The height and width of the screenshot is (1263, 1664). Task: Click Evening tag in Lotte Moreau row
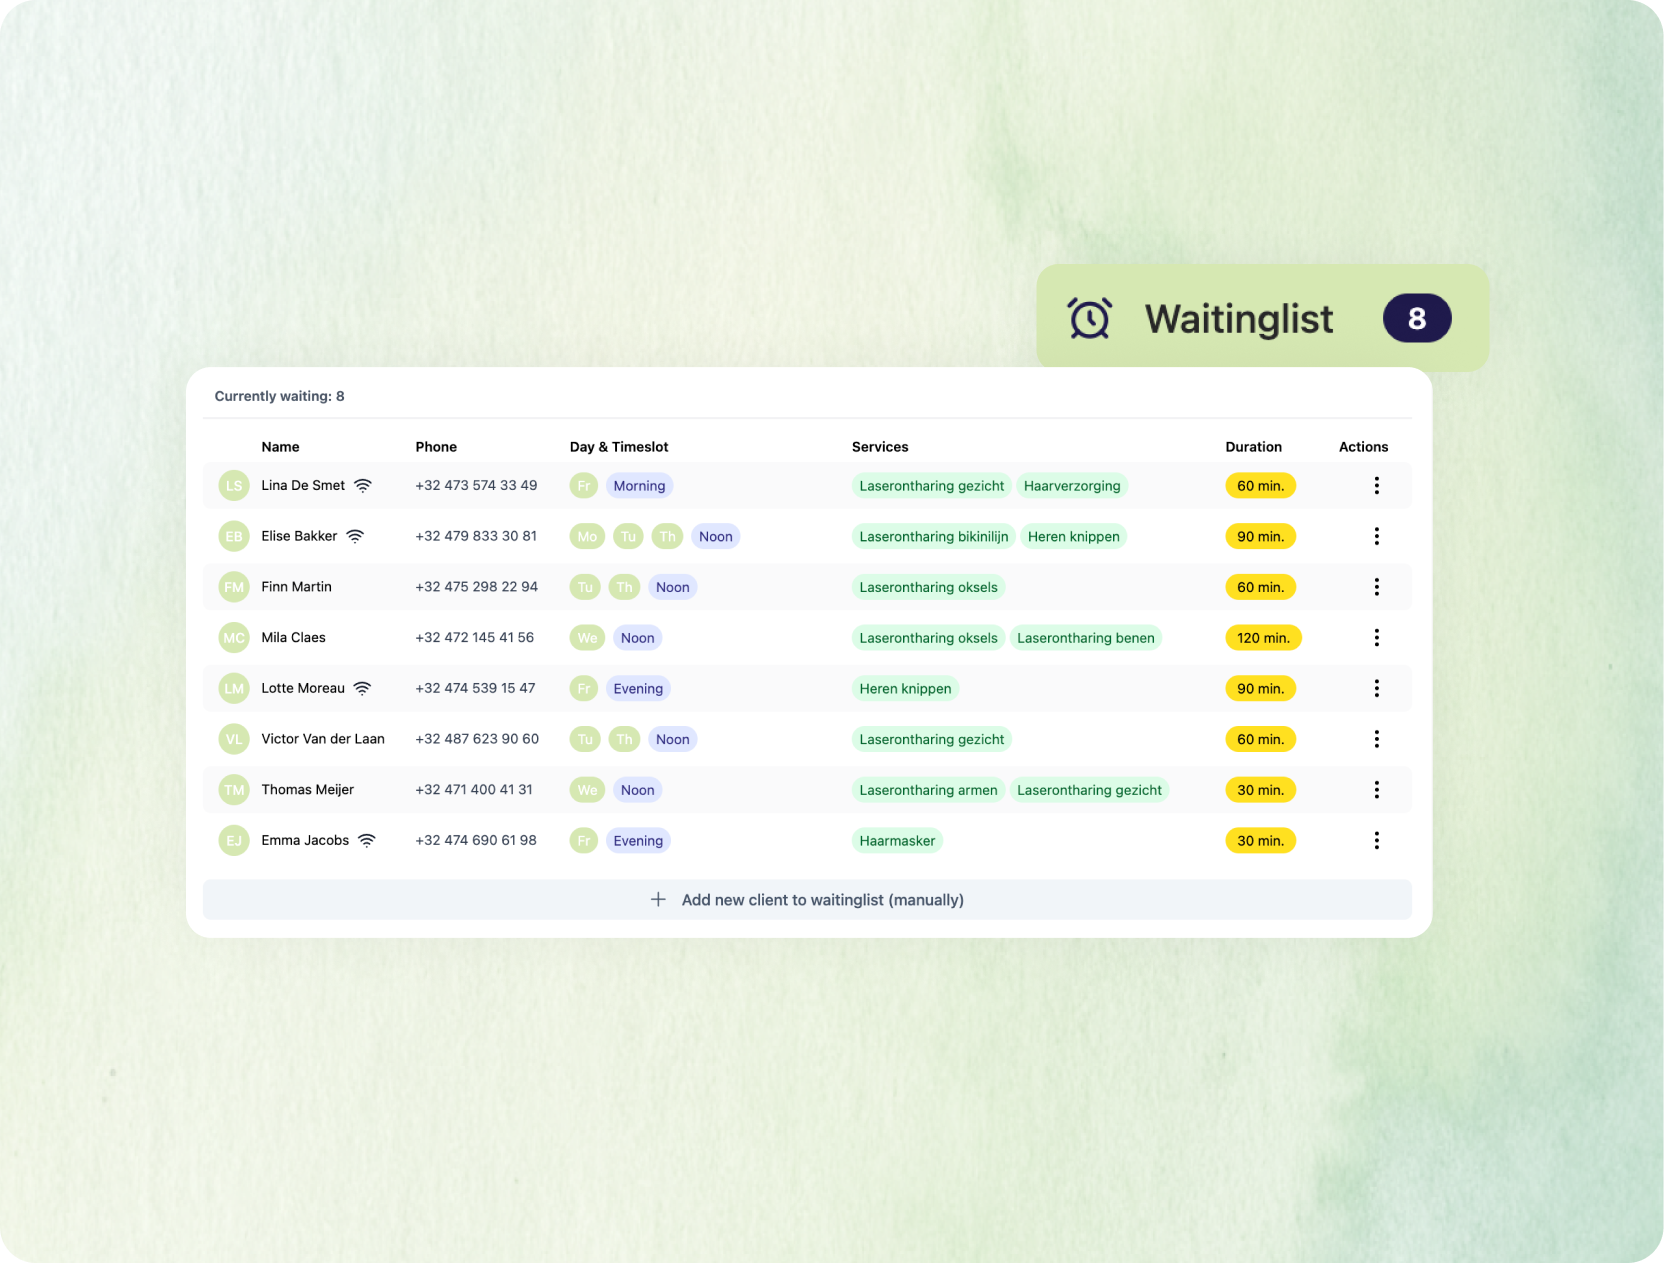[638, 688]
